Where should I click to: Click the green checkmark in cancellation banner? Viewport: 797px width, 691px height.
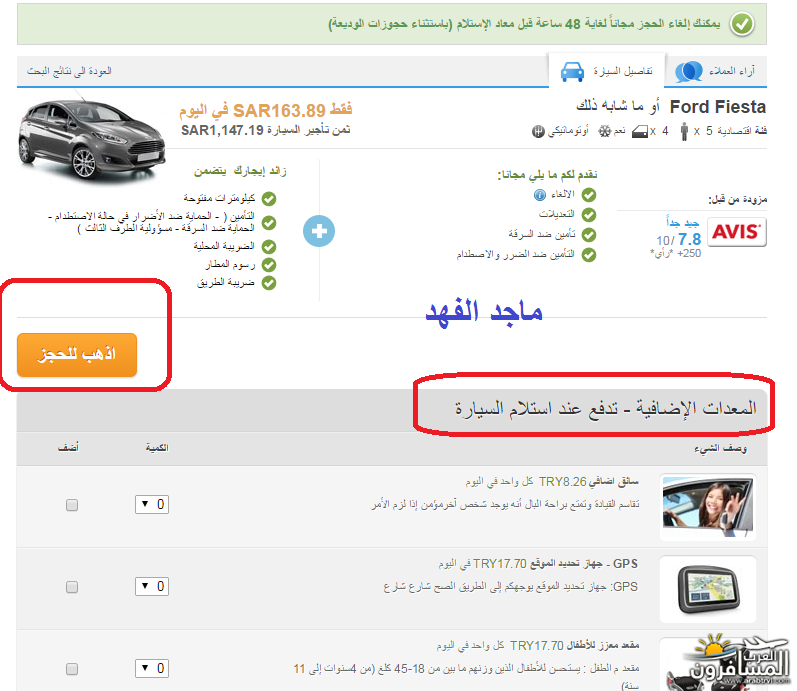742,24
